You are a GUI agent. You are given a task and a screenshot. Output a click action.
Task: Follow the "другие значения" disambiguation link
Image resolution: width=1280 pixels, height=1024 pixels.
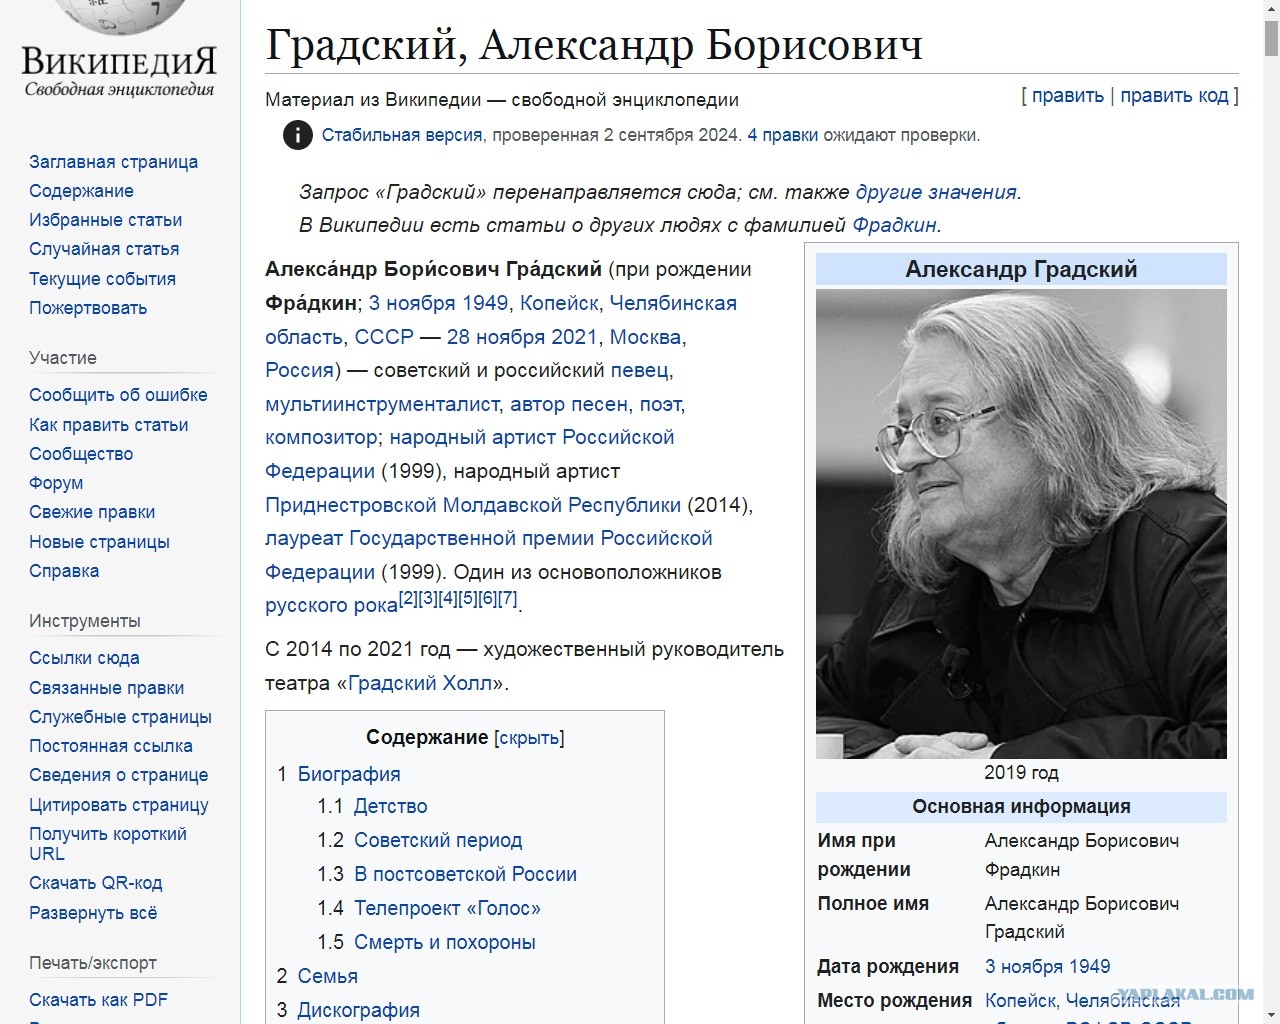[936, 192]
